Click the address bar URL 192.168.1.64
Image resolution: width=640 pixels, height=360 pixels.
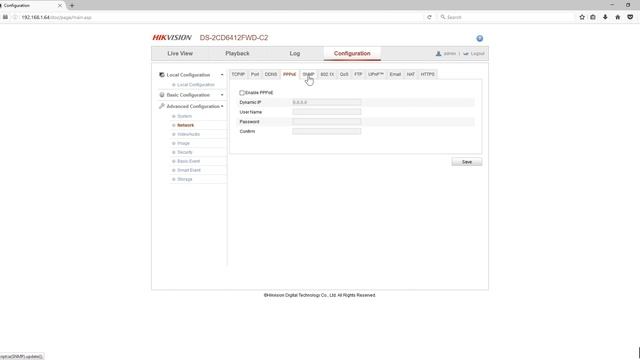click(36, 17)
